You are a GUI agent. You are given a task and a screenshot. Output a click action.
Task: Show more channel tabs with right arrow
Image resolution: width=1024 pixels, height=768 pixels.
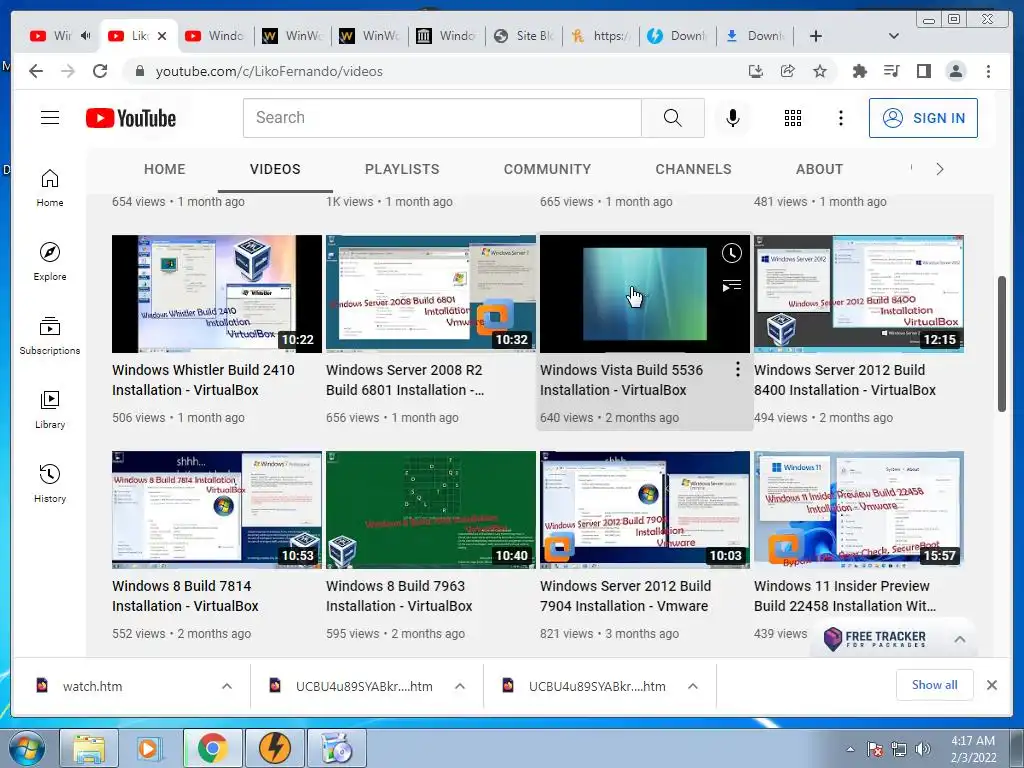(940, 169)
